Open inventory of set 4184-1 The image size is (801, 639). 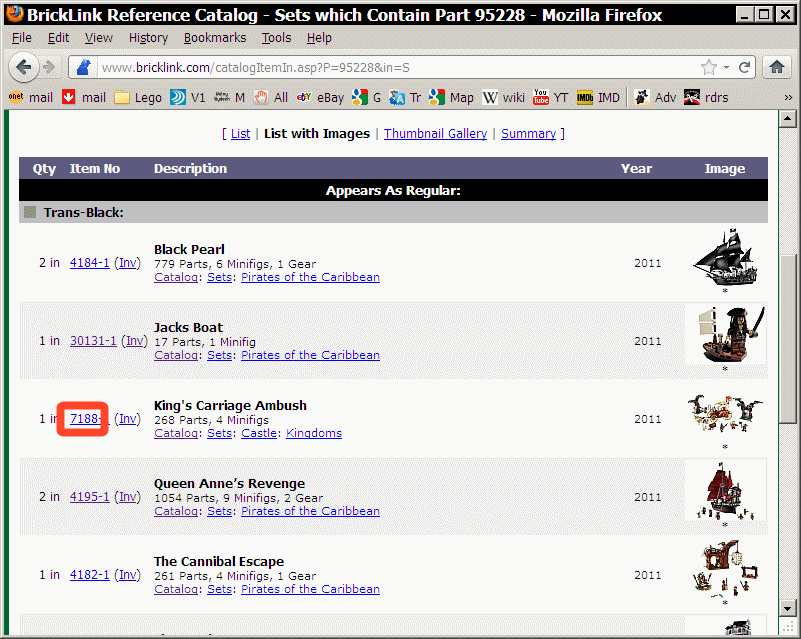pos(128,263)
